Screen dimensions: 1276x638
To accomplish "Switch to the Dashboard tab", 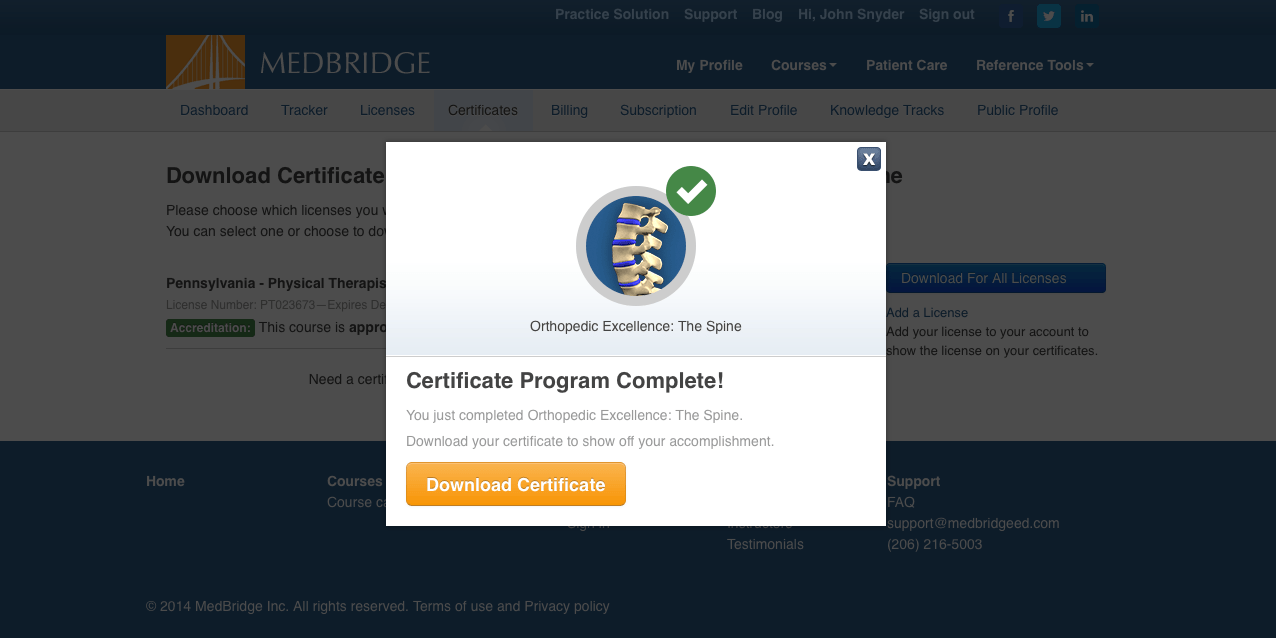I will [x=214, y=110].
